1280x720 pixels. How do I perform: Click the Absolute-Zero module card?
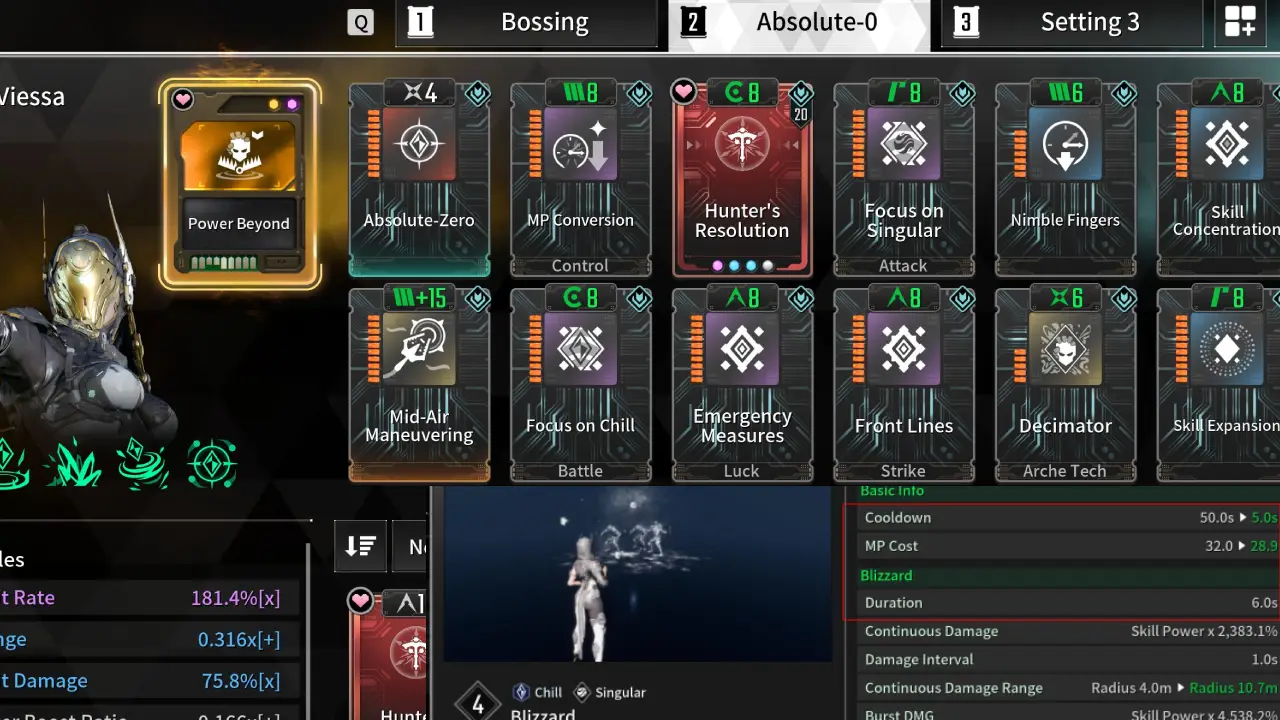pyautogui.click(x=419, y=180)
